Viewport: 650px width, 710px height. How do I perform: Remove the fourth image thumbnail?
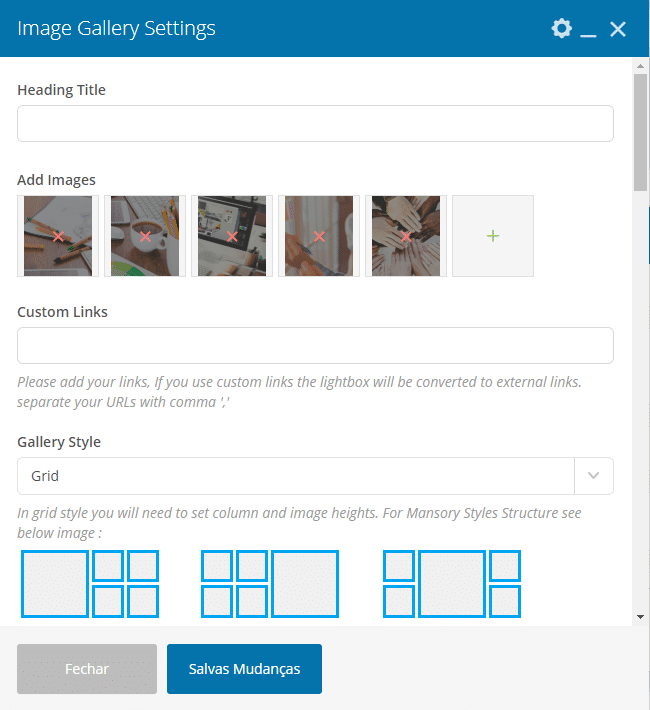click(x=319, y=236)
